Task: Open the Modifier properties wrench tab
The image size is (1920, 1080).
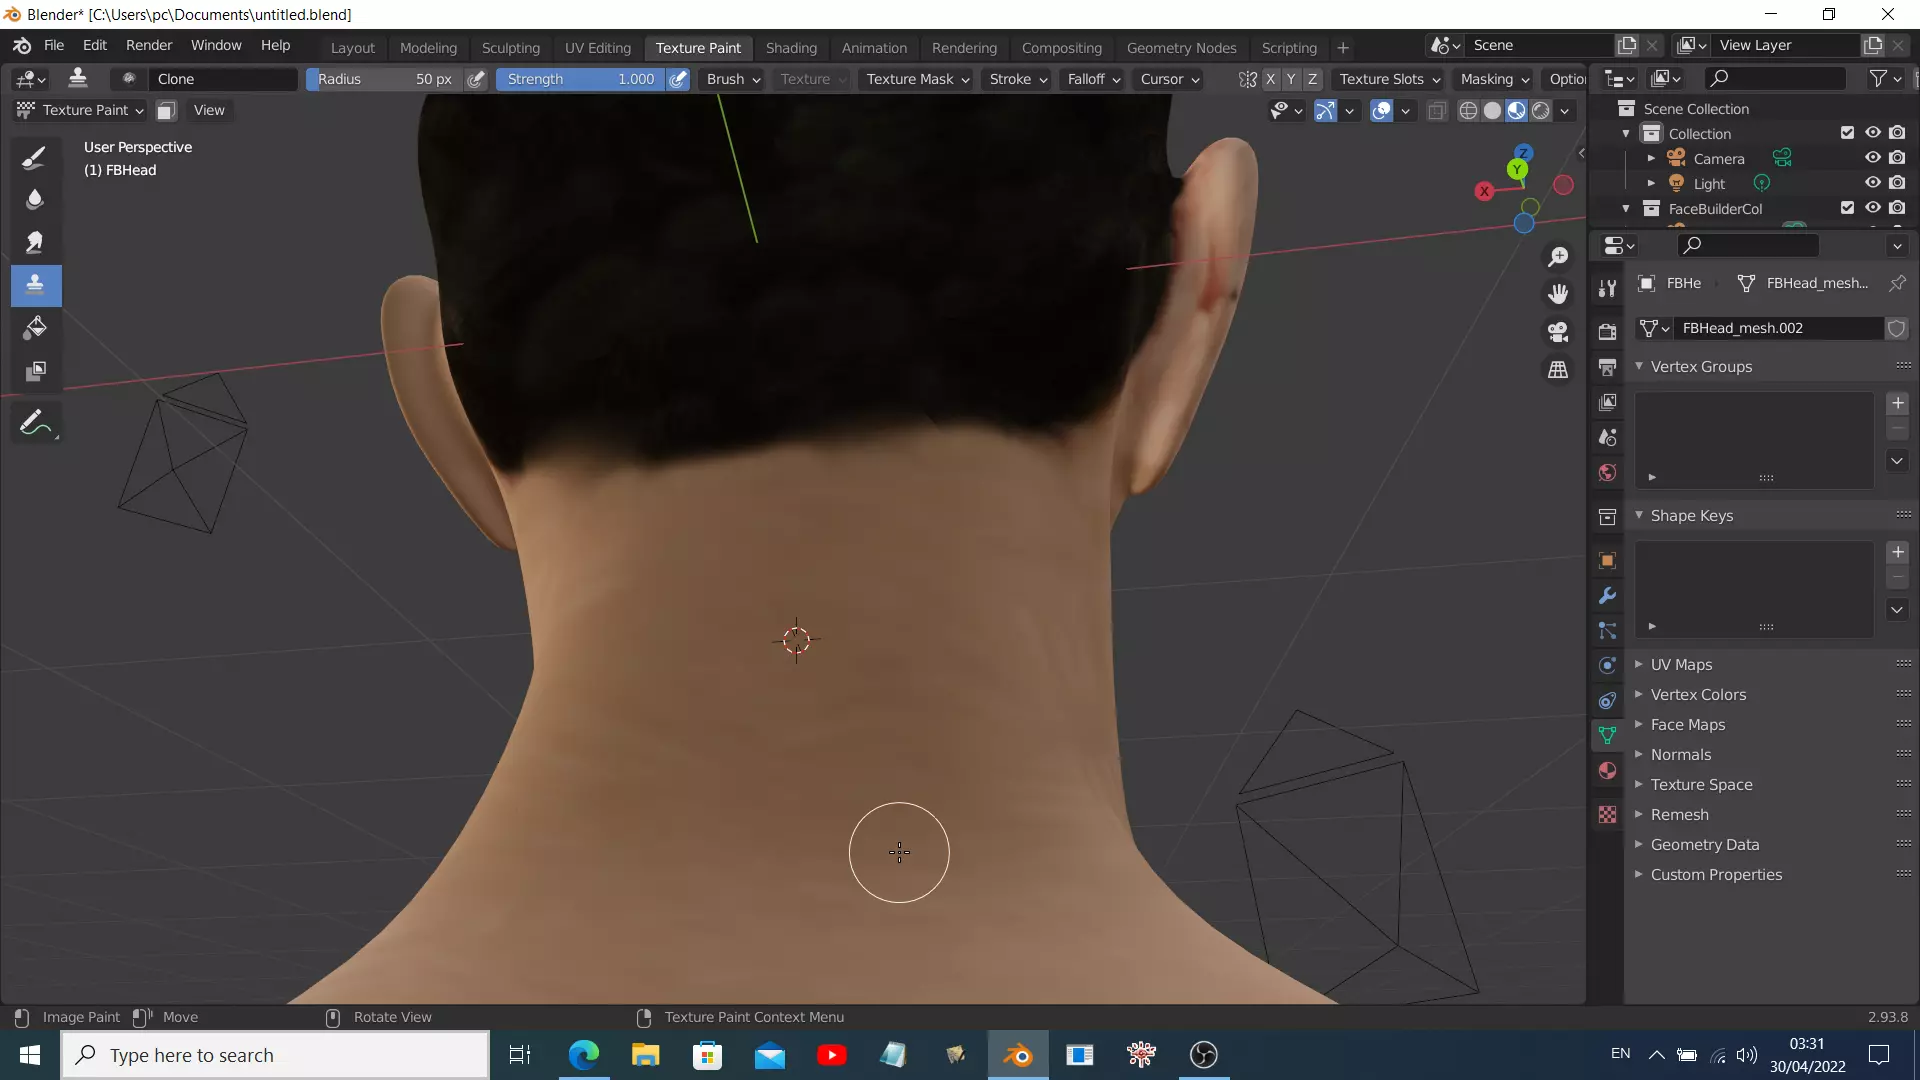Action: [1607, 596]
